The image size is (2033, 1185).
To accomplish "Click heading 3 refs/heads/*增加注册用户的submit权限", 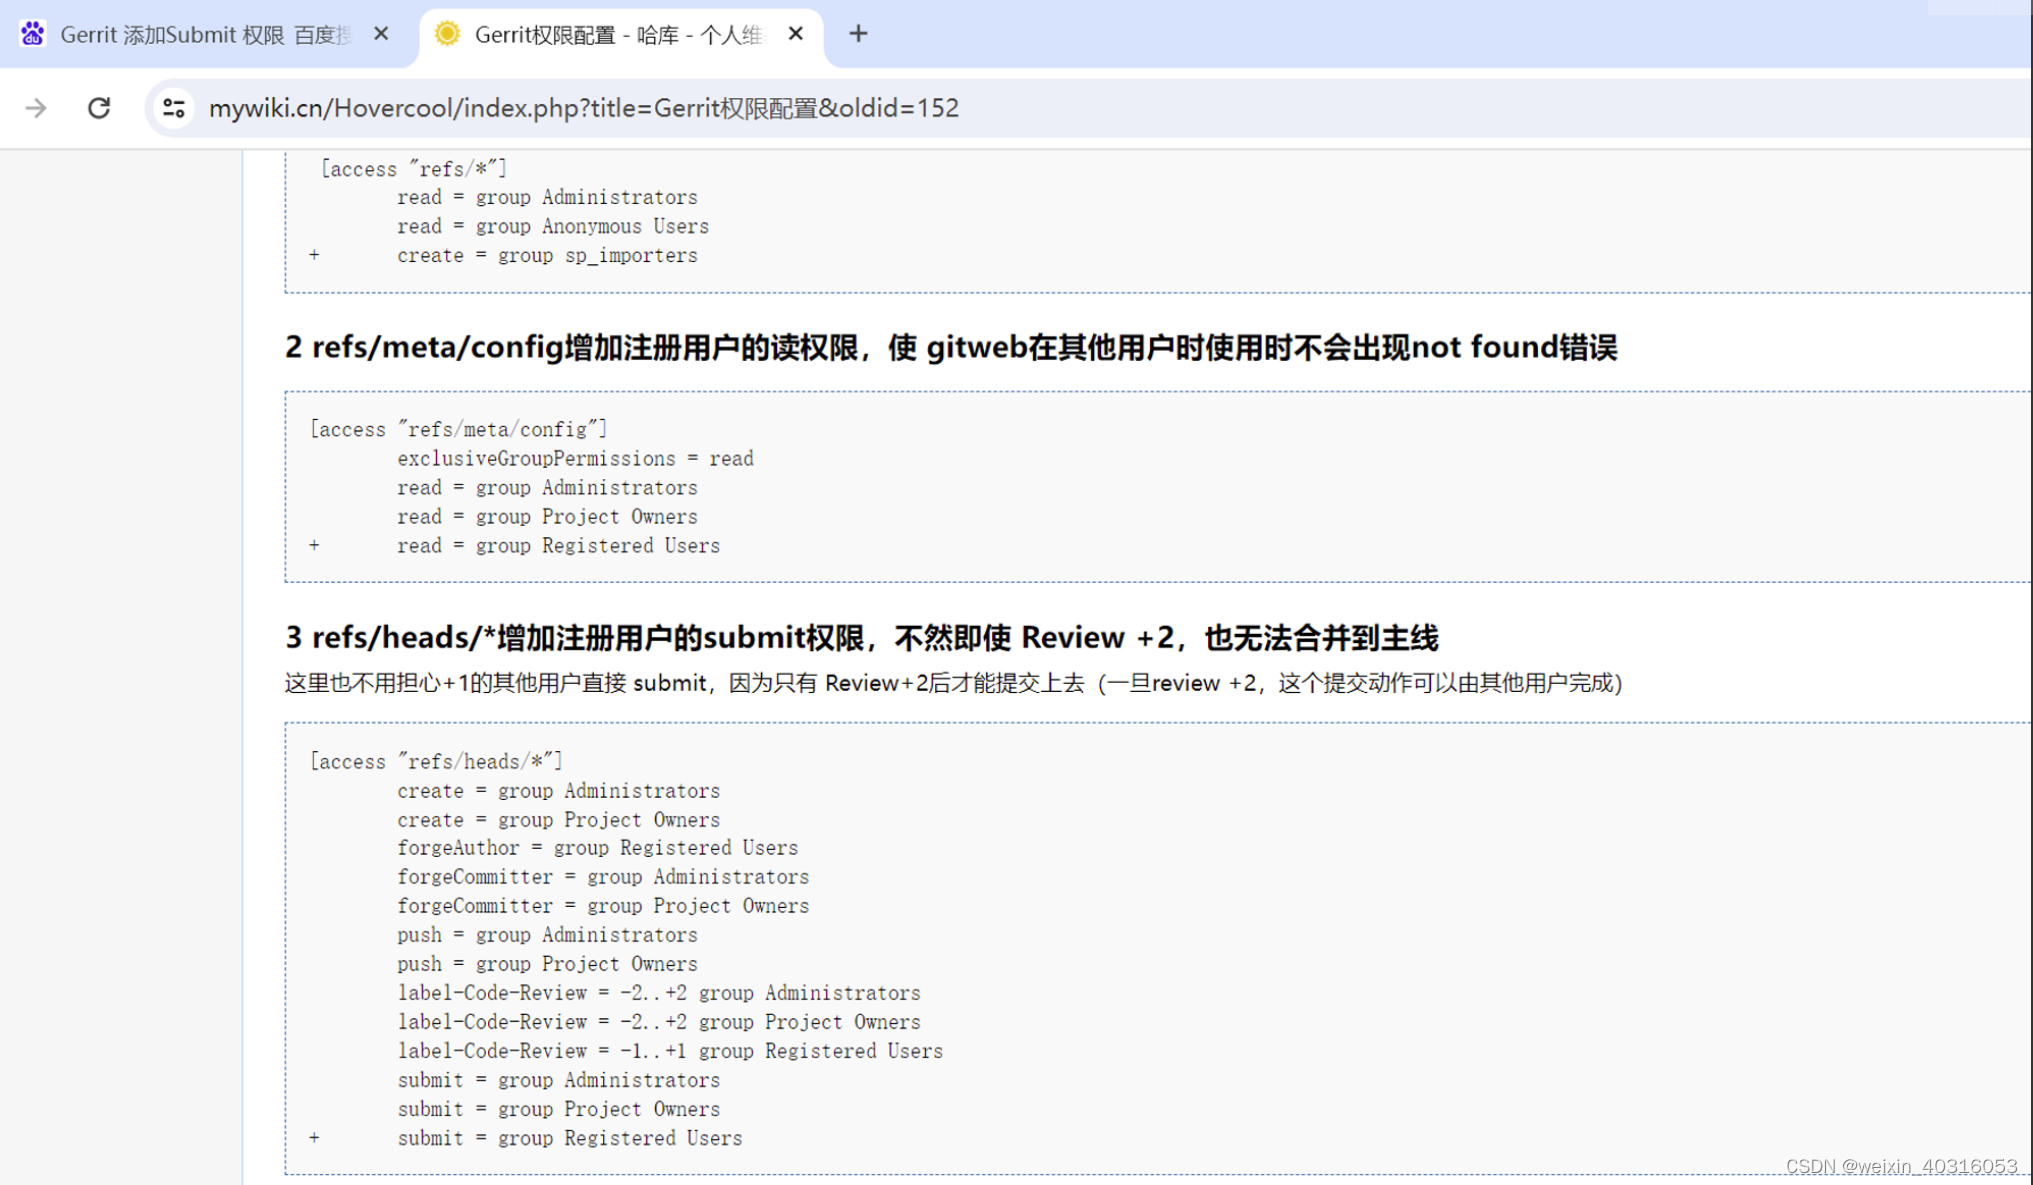I will (x=861, y=637).
